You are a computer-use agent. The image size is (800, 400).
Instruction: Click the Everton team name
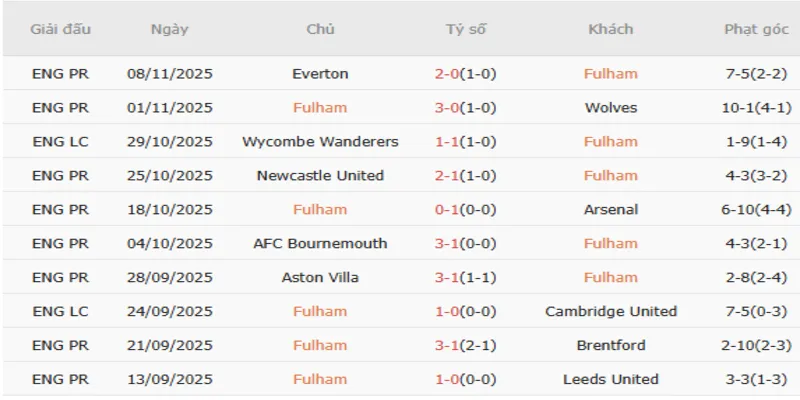[320, 74]
